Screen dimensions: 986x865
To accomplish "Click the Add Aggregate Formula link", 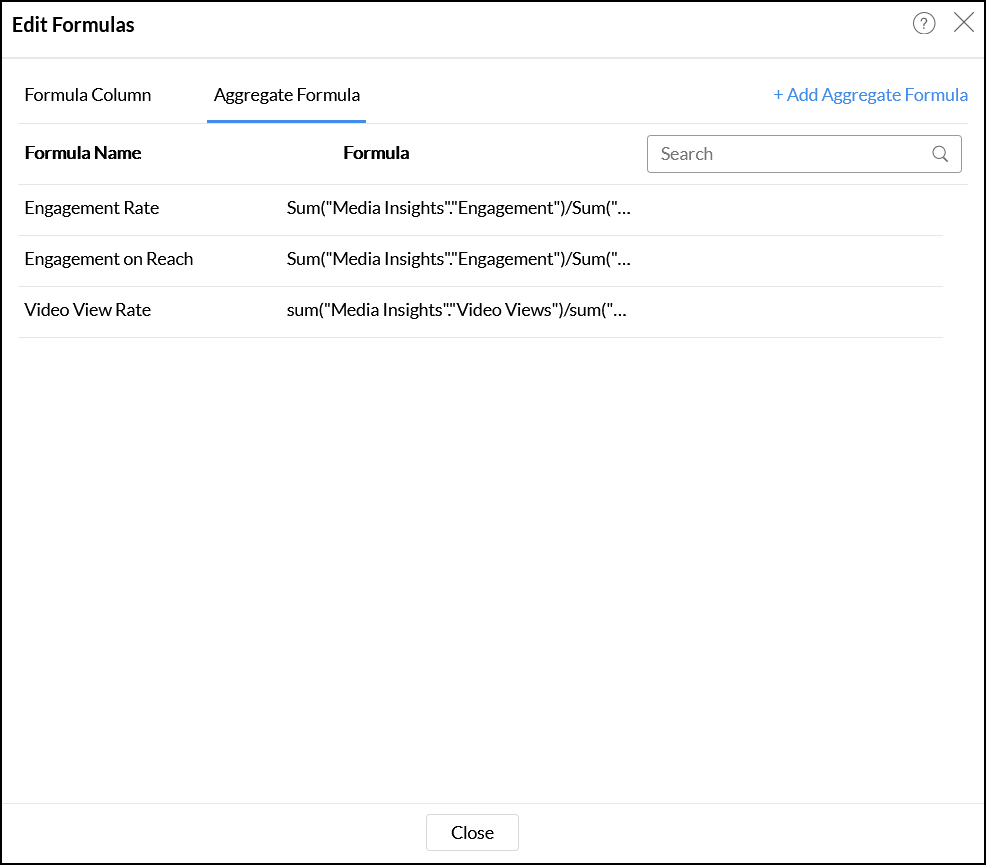I will [870, 95].
